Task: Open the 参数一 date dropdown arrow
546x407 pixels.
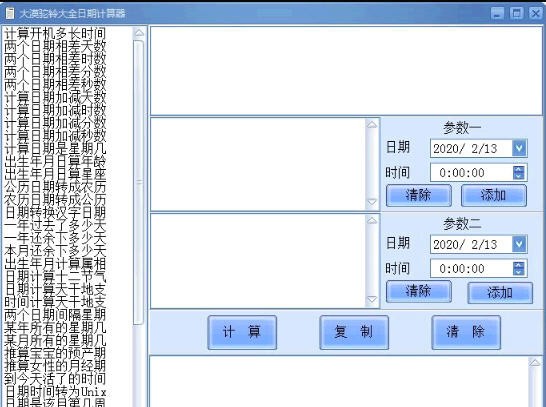Action: point(519,148)
